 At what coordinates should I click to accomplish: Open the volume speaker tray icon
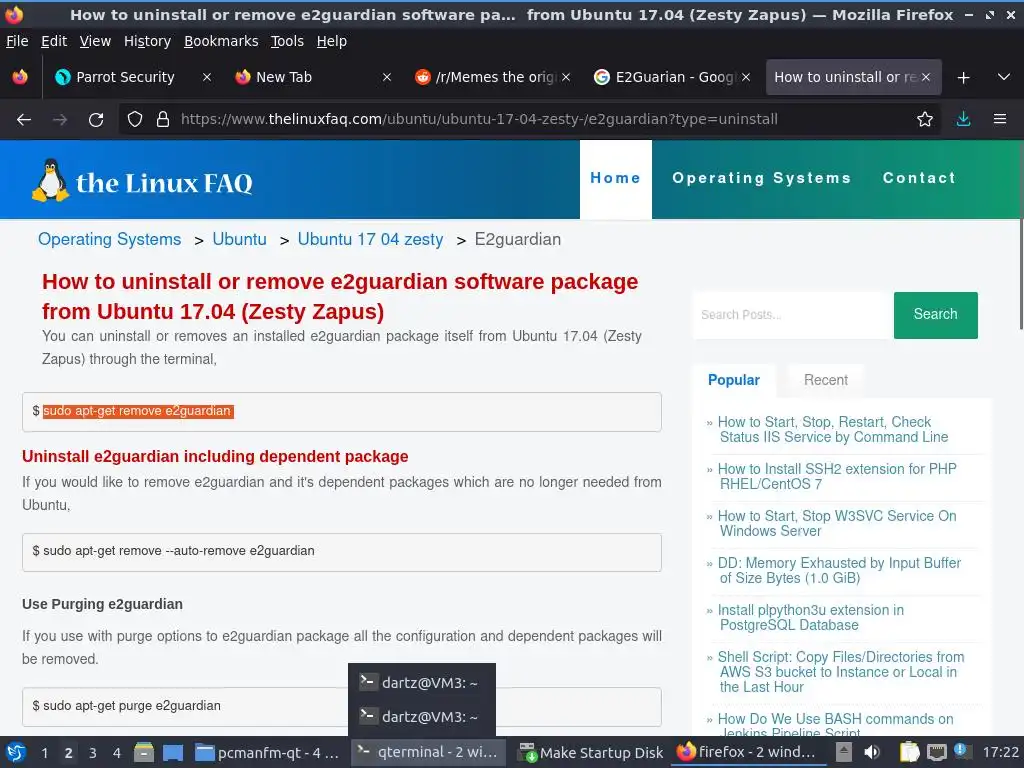point(871,752)
